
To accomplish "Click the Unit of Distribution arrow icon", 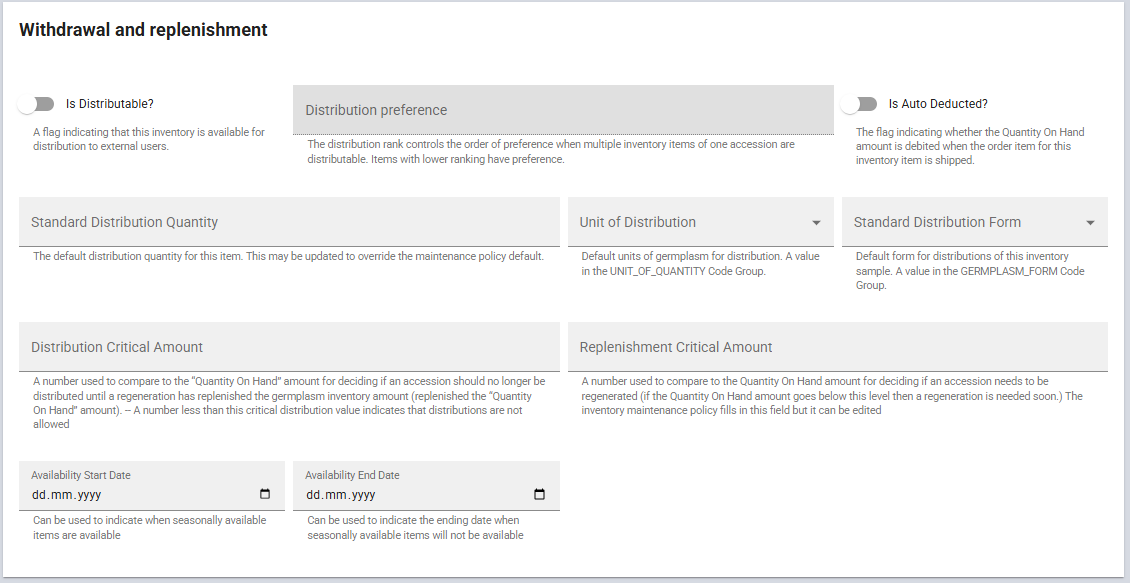I will (816, 223).
